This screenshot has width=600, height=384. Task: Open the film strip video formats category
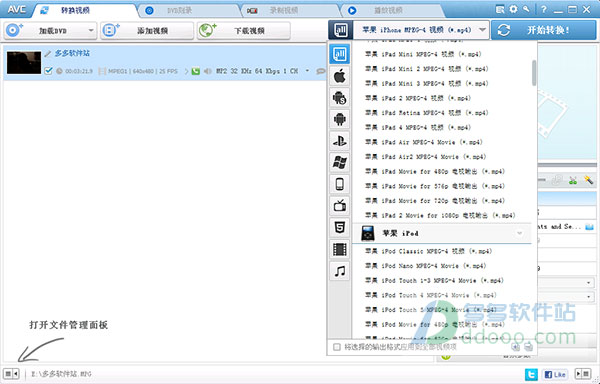pyautogui.click(x=339, y=249)
